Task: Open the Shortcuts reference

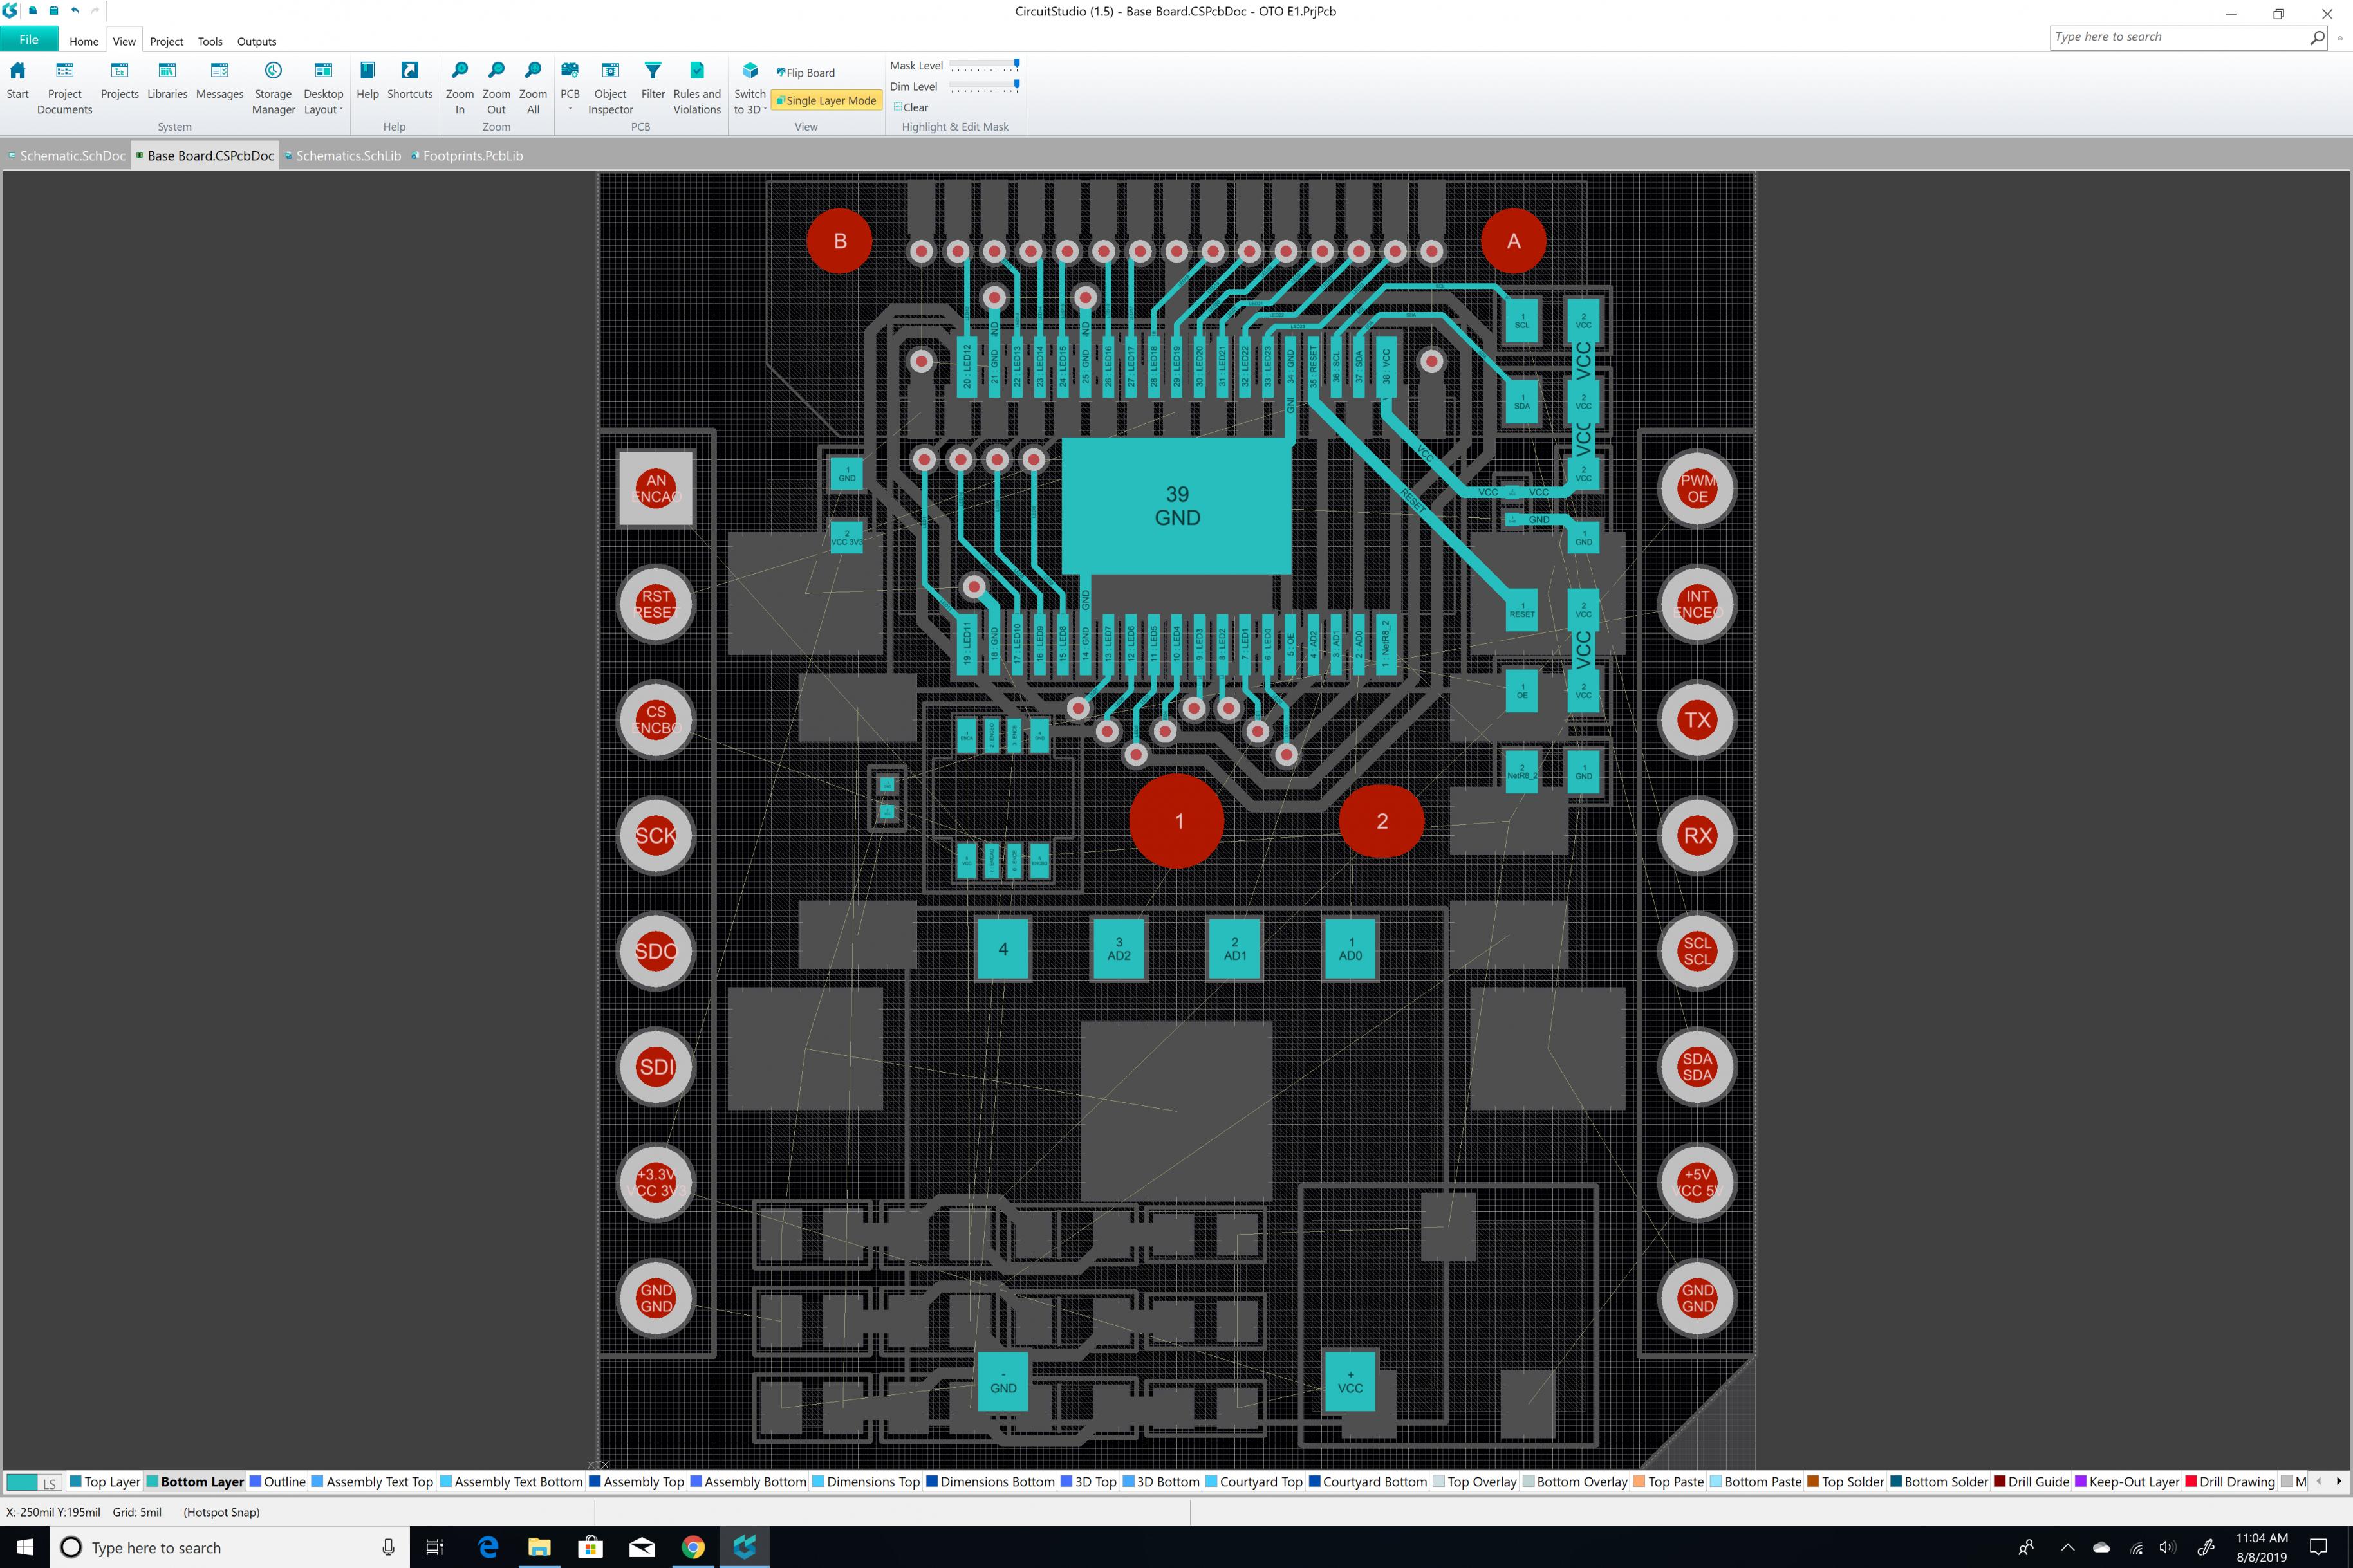Action: (409, 81)
